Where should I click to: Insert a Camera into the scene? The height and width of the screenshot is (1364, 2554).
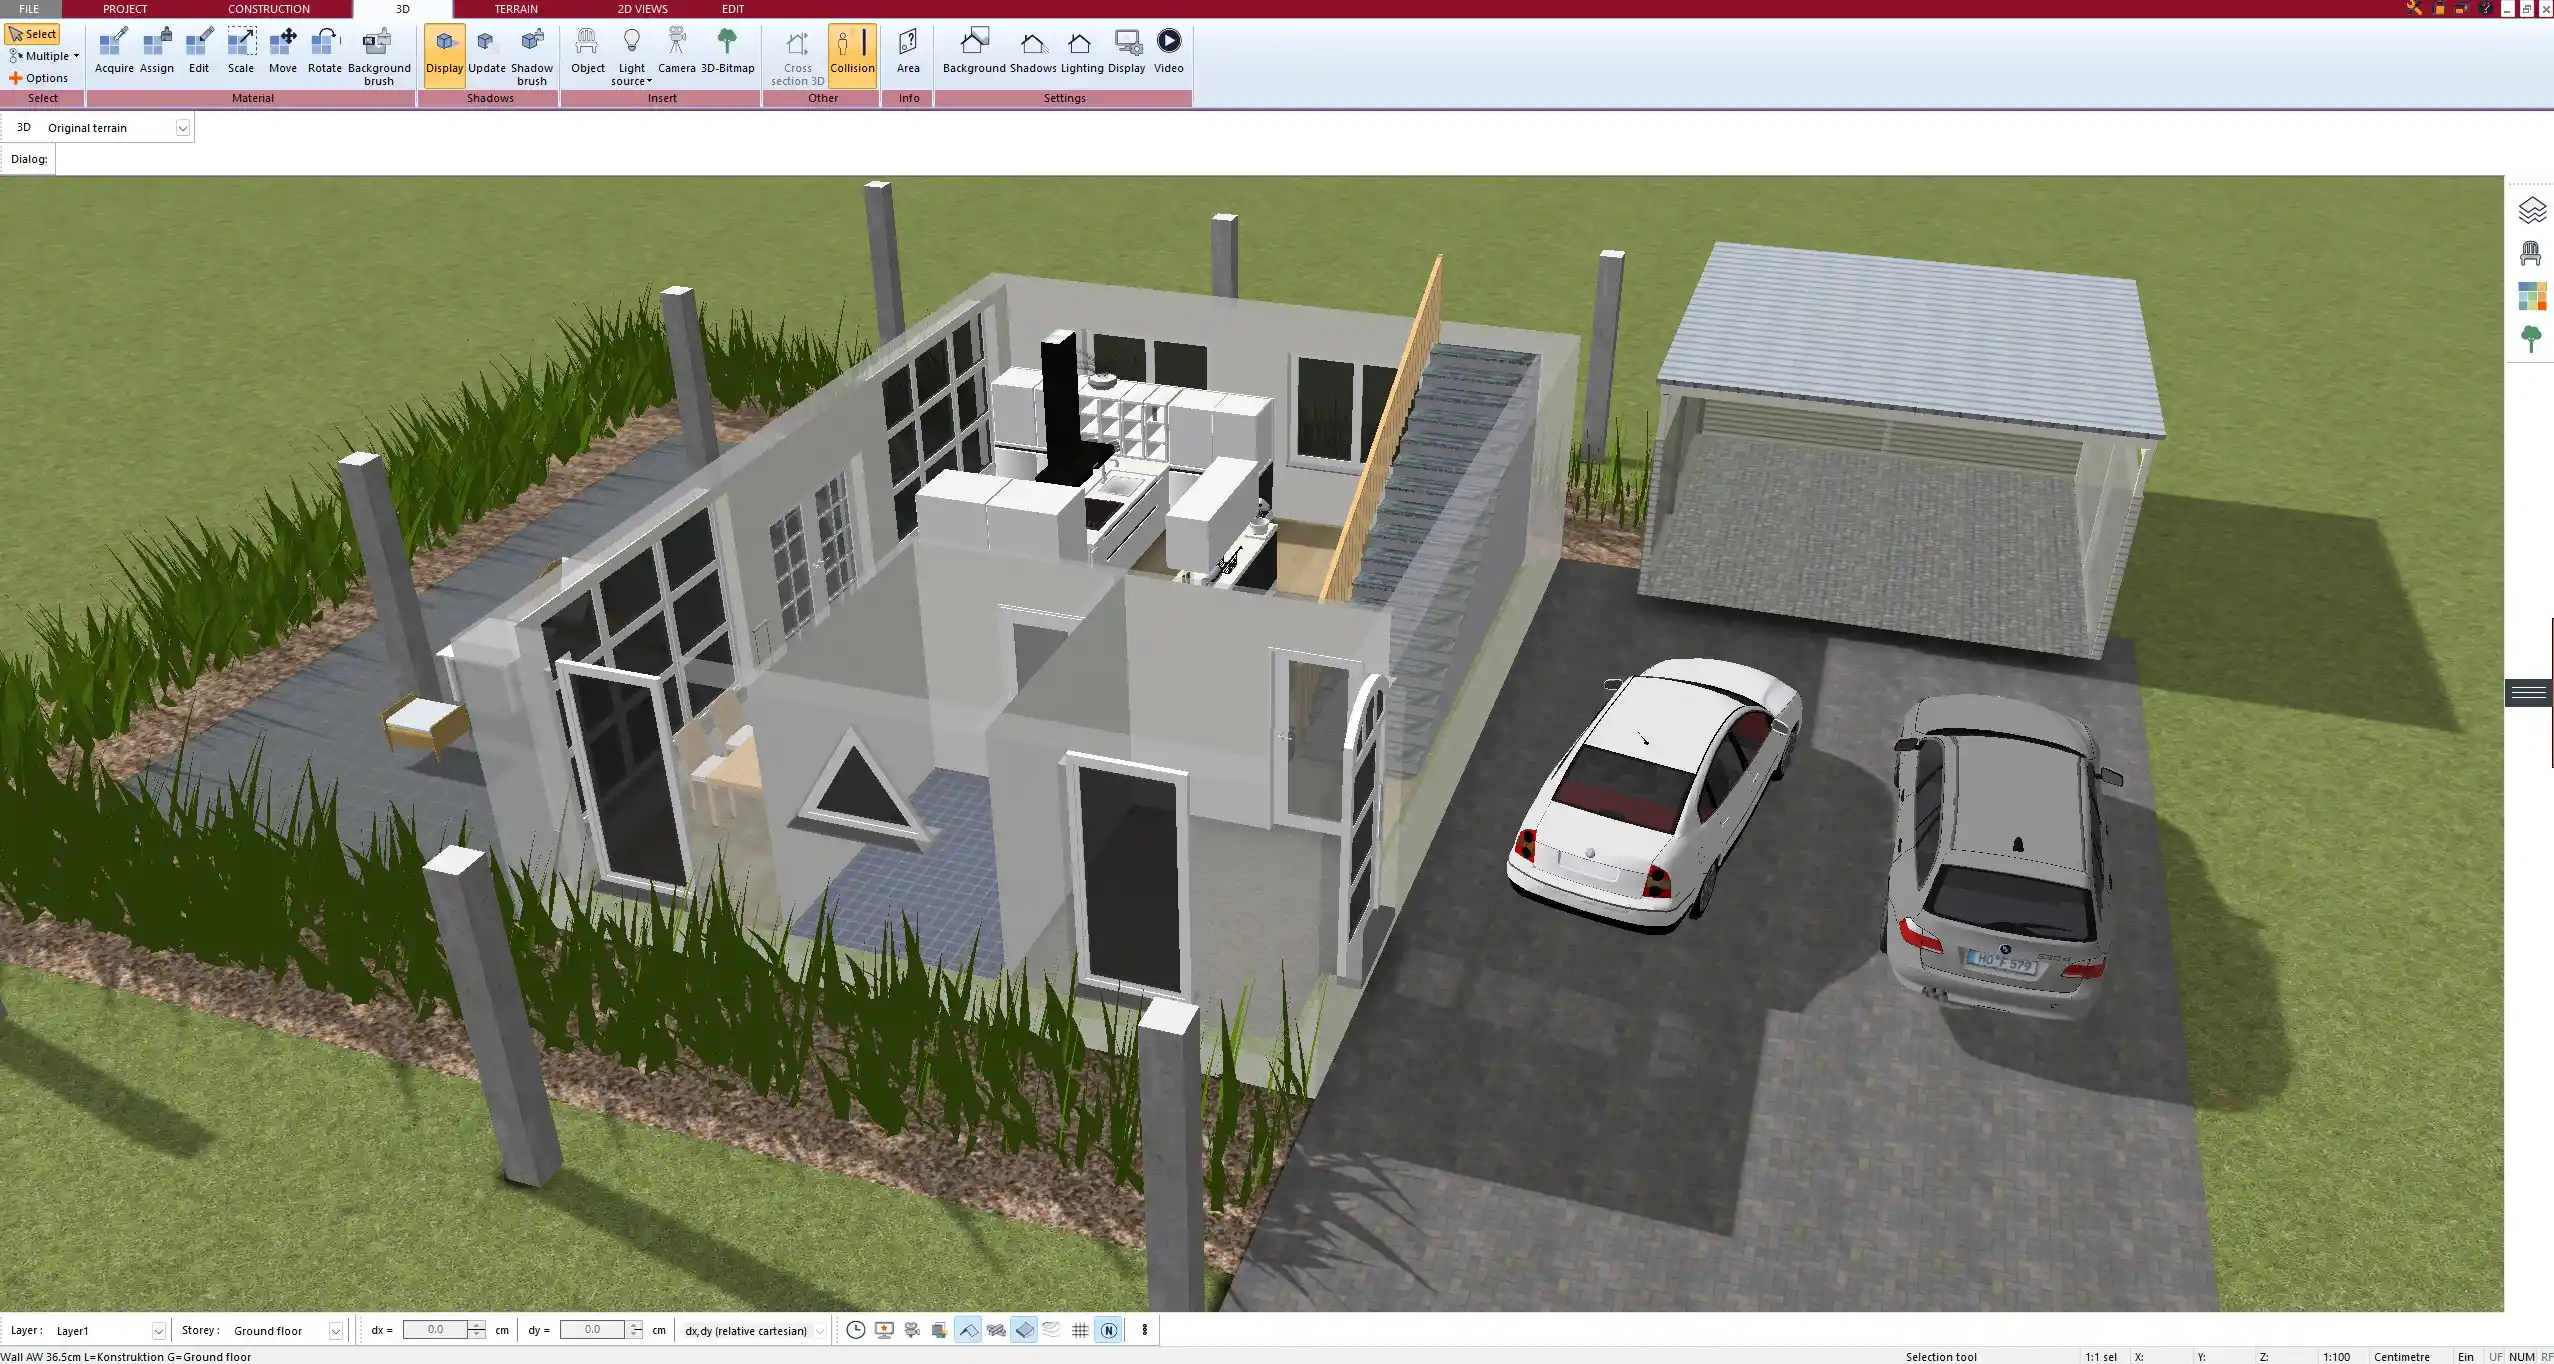pos(676,51)
